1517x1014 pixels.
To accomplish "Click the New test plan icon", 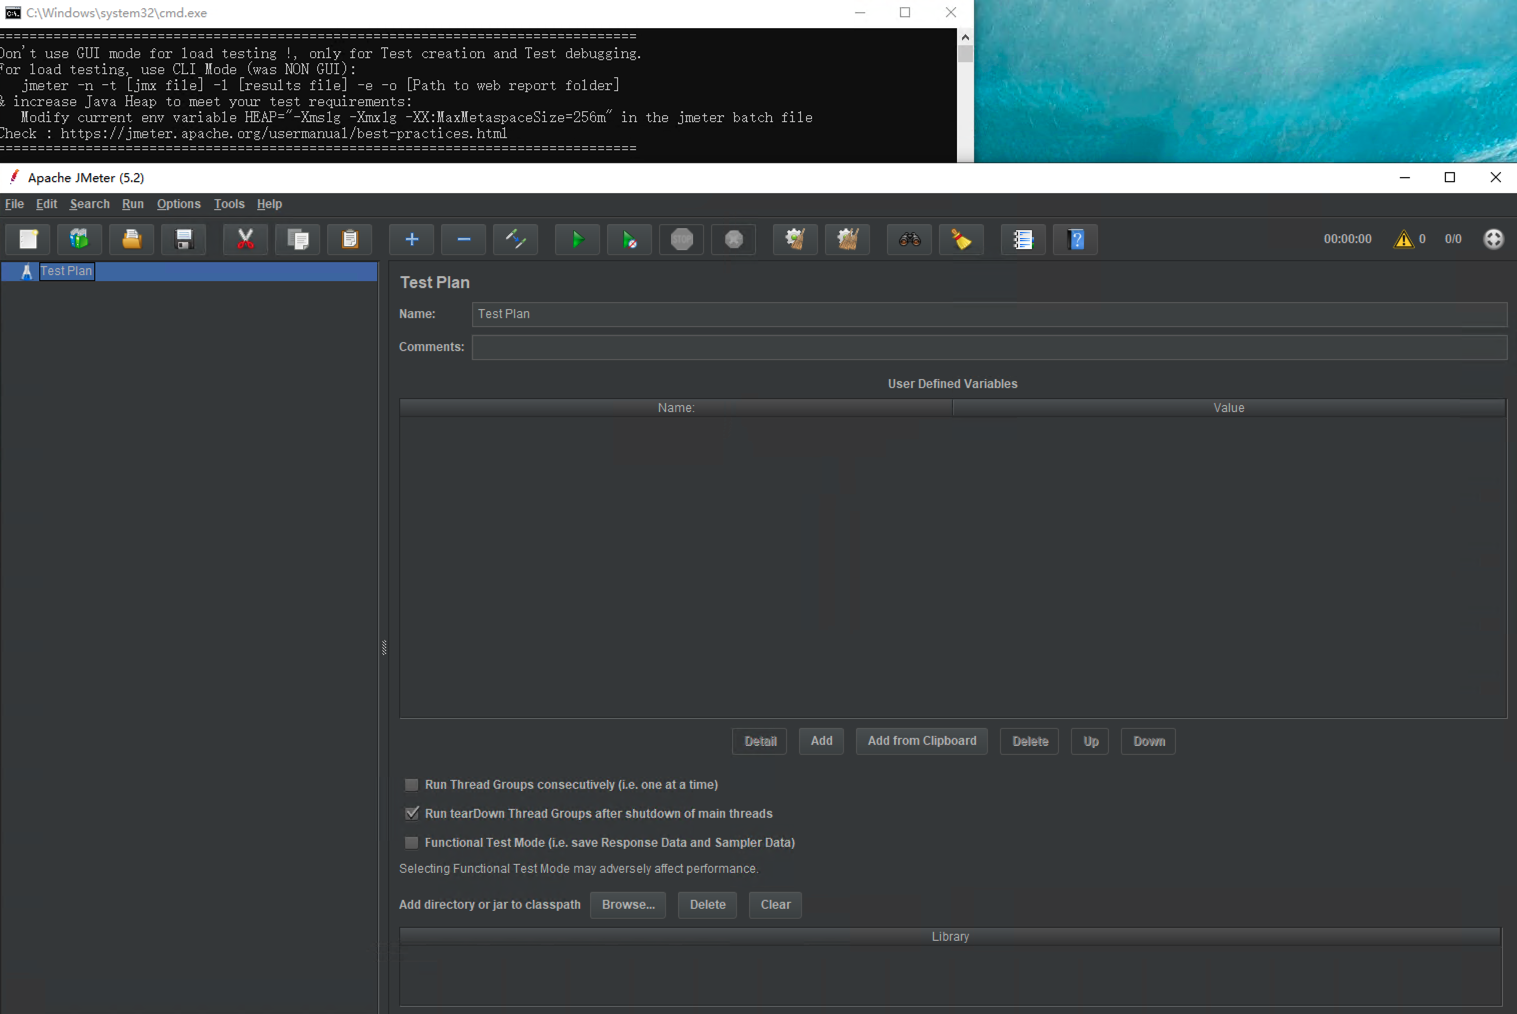I will pos(29,239).
